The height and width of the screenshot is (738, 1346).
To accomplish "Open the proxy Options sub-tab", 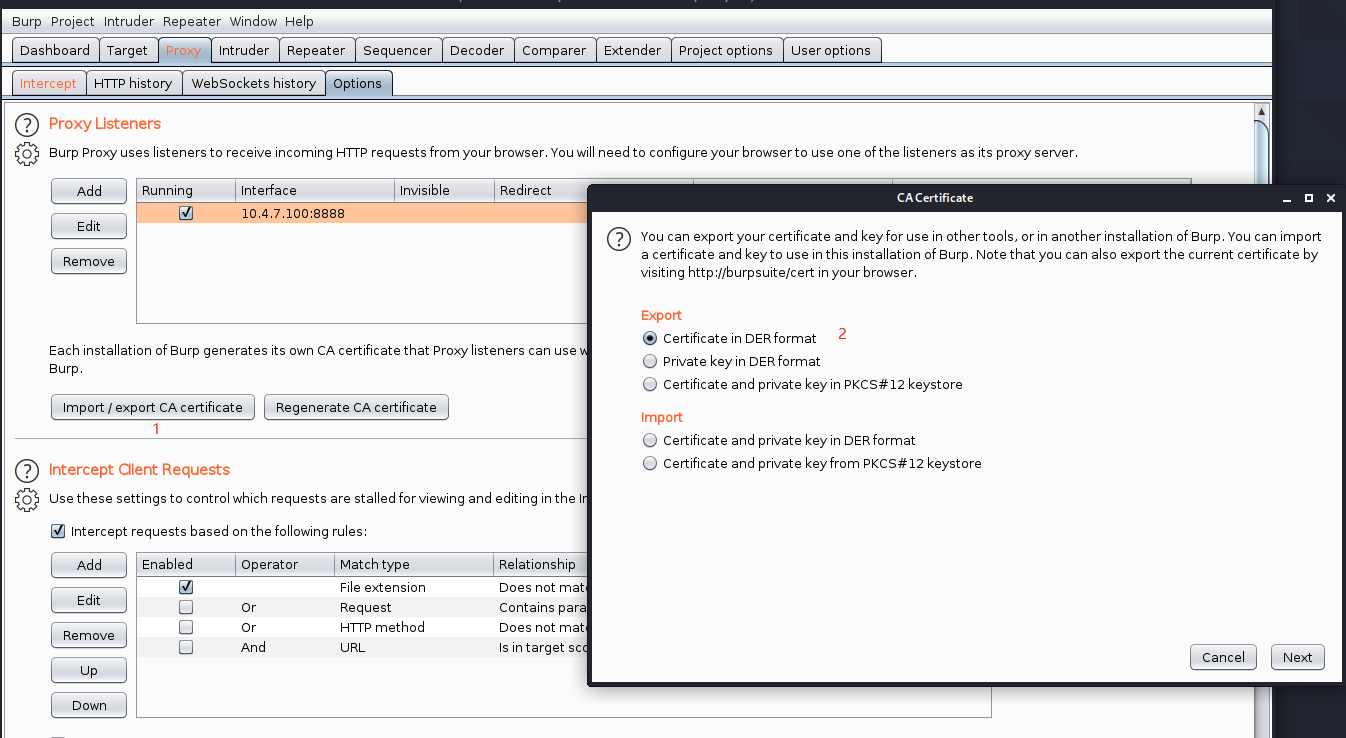I will (358, 83).
